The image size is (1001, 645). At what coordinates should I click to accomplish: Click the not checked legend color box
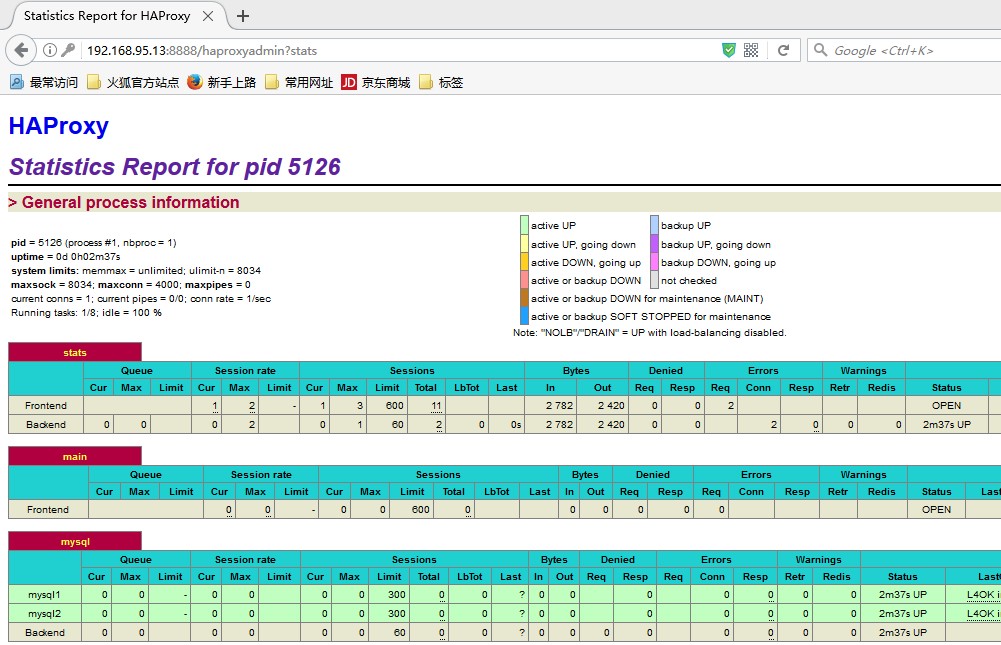click(x=654, y=280)
